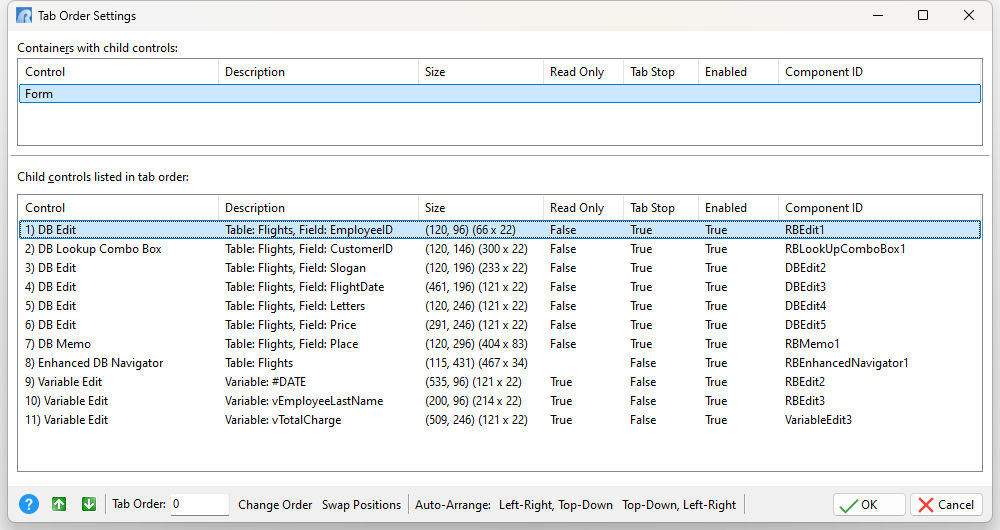The image size is (1000, 530).
Task: Click 'Variable: vTotalCharge' cell
Action: click(x=283, y=420)
